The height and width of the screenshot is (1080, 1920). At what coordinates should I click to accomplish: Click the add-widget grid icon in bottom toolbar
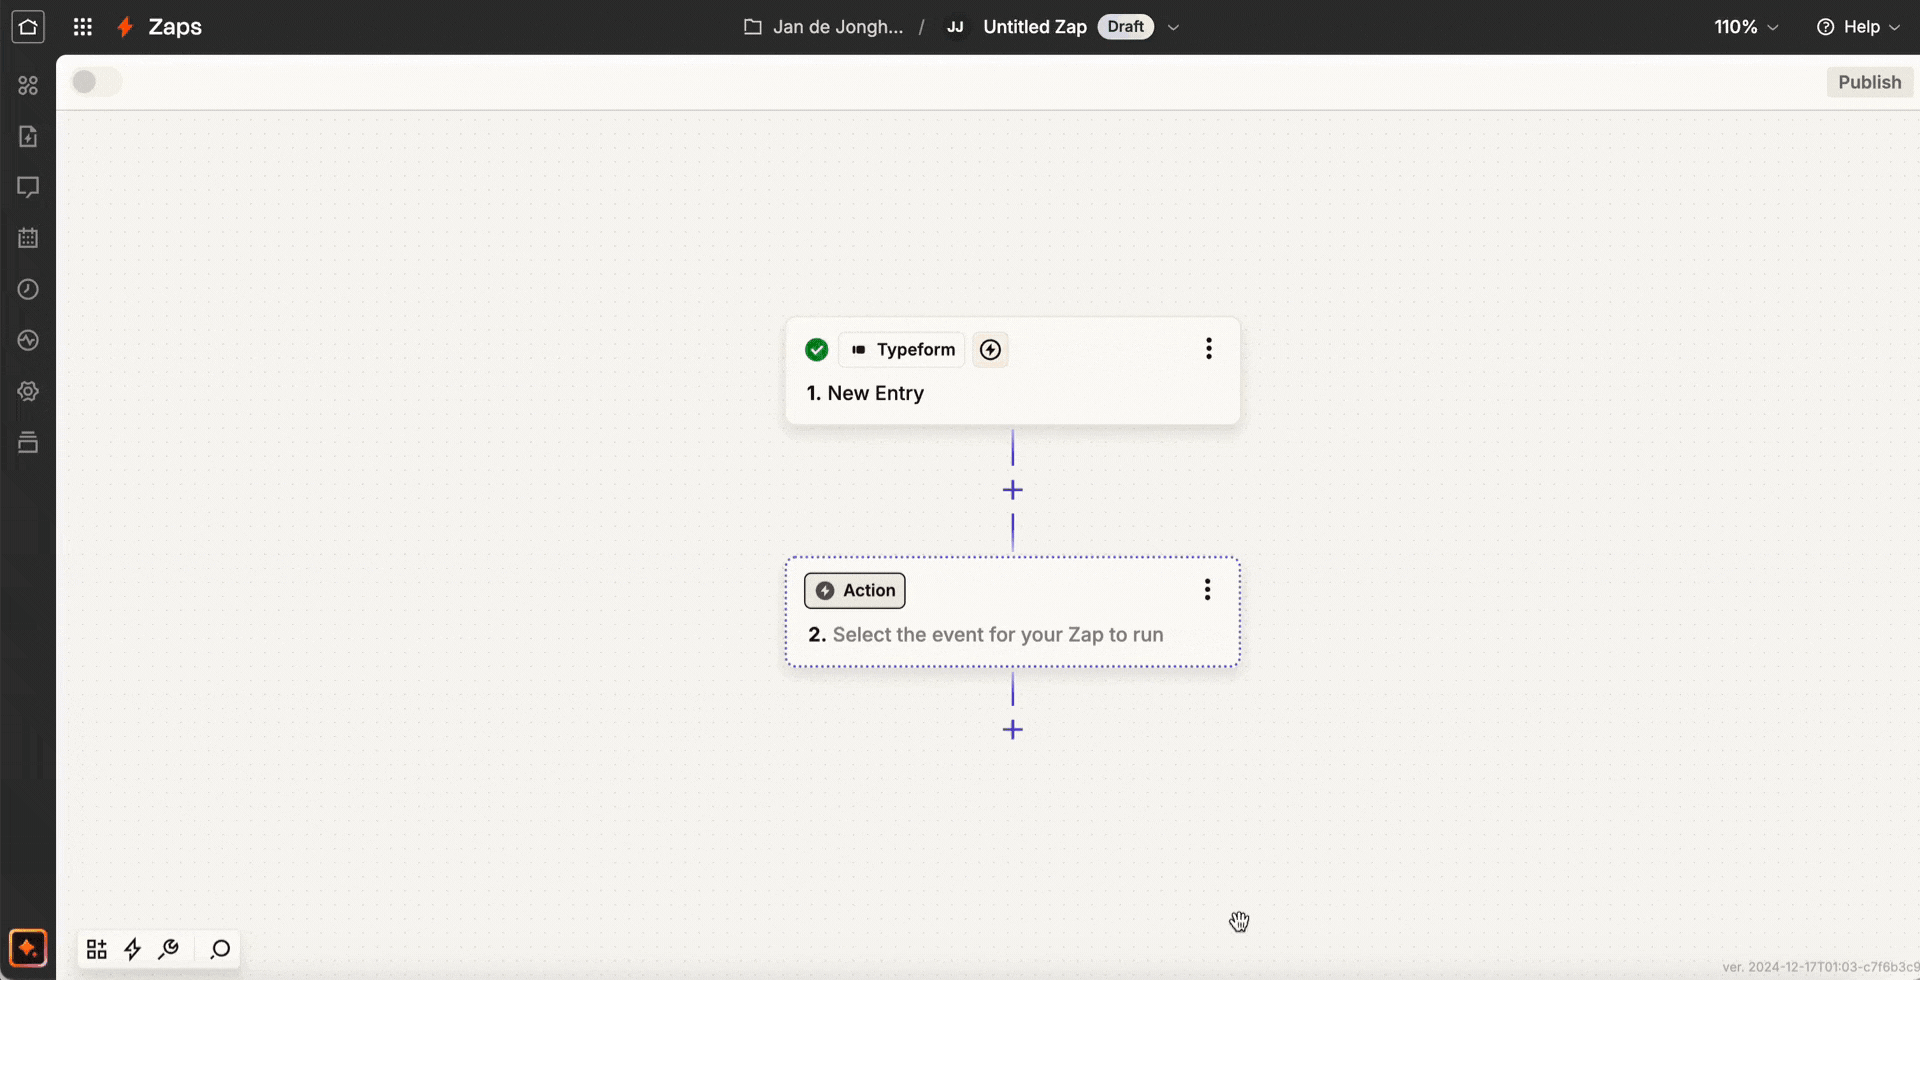[x=96, y=949]
